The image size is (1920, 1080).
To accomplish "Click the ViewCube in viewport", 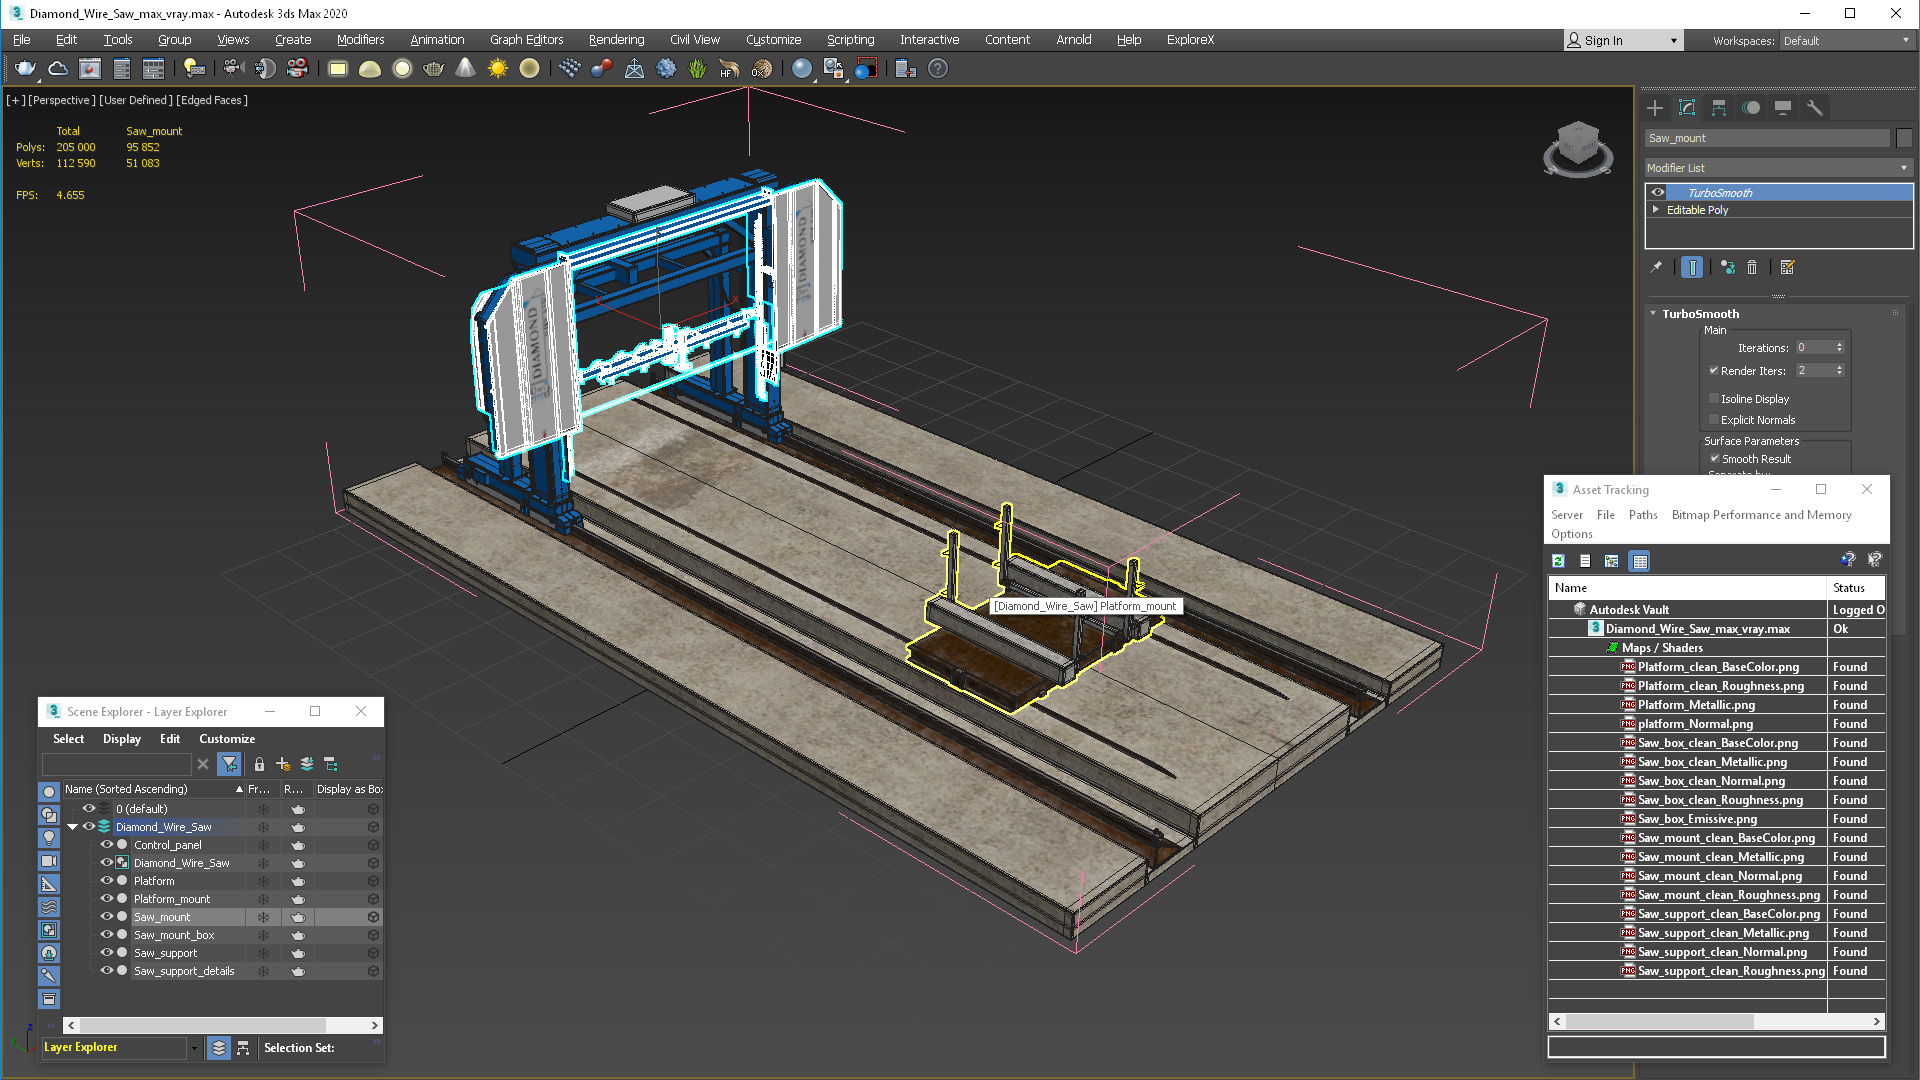I will tap(1578, 147).
